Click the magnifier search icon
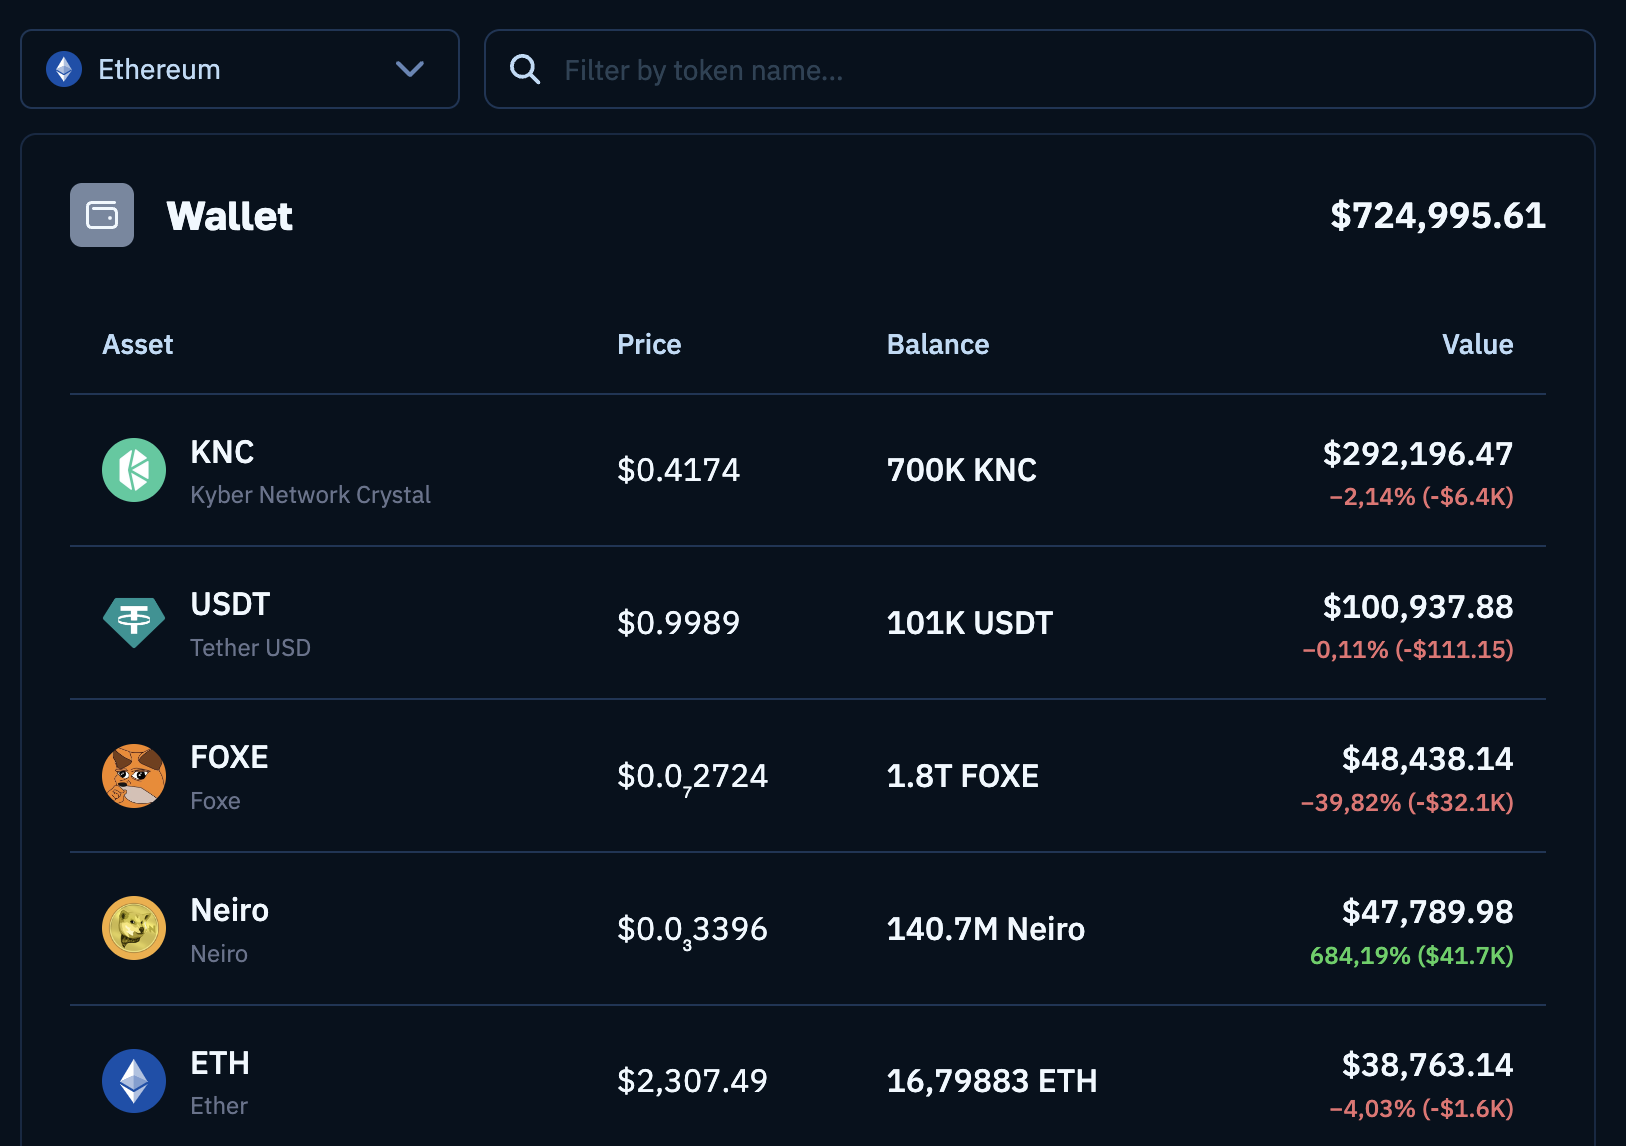1626x1146 pixels. [525, 69]
